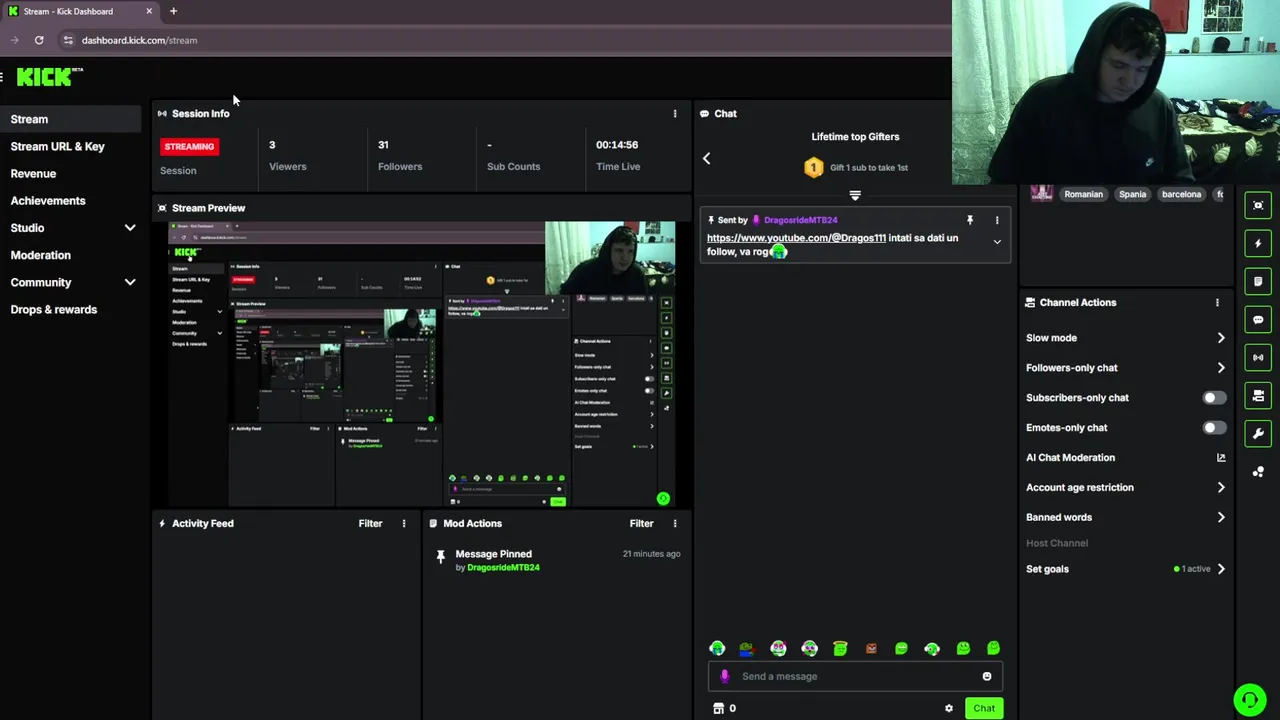This screenshot has height=720, width=1280.
Task: Open Filter for Activity Feed
Action: click(x=370, y=523)
